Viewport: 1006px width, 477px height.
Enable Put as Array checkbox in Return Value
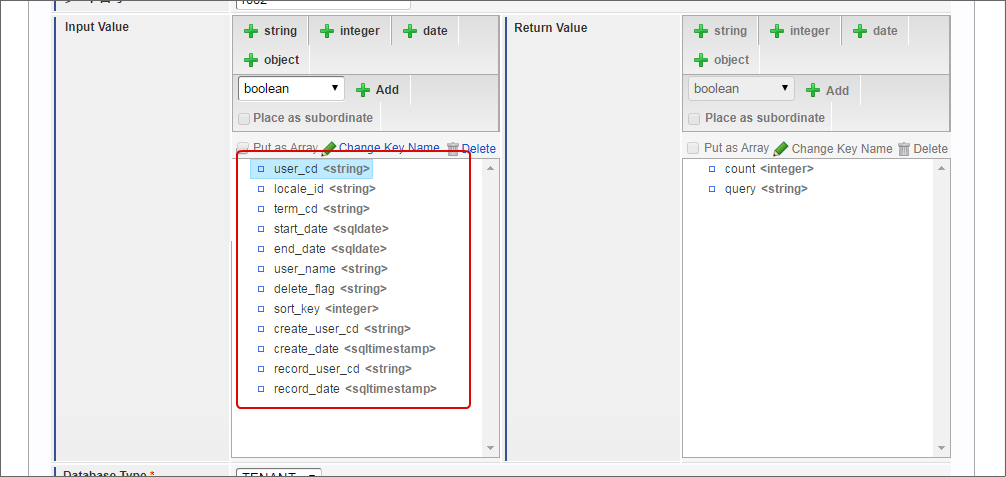(693, 148)
